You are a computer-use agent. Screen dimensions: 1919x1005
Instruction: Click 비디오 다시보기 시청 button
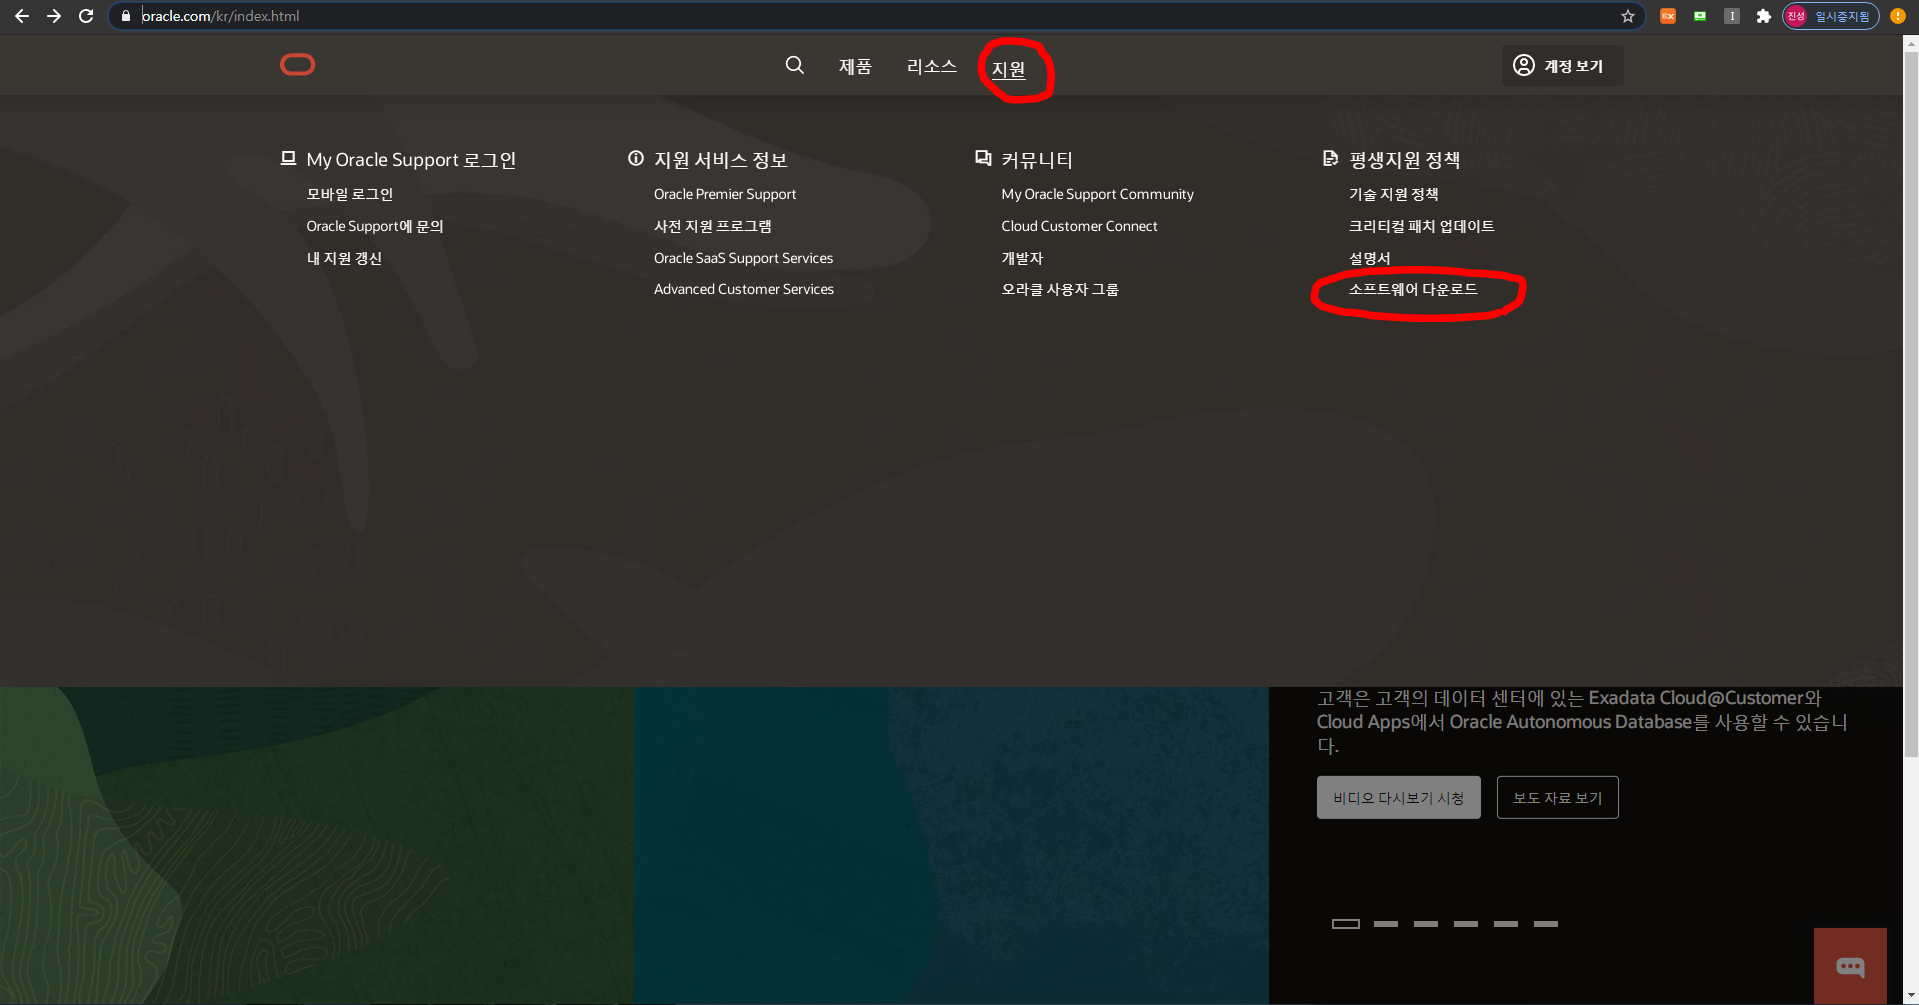tap(1398, 797)
